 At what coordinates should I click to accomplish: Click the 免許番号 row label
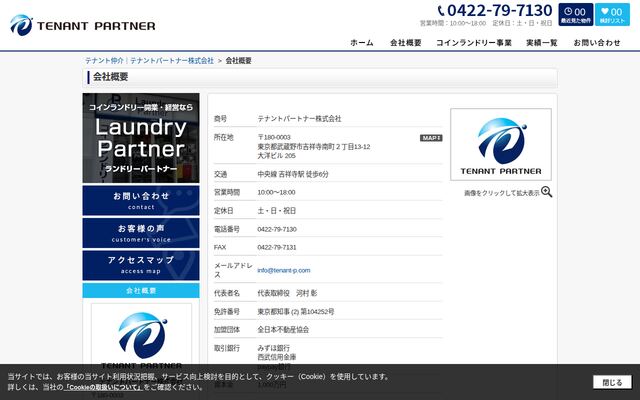click(227, 312)
